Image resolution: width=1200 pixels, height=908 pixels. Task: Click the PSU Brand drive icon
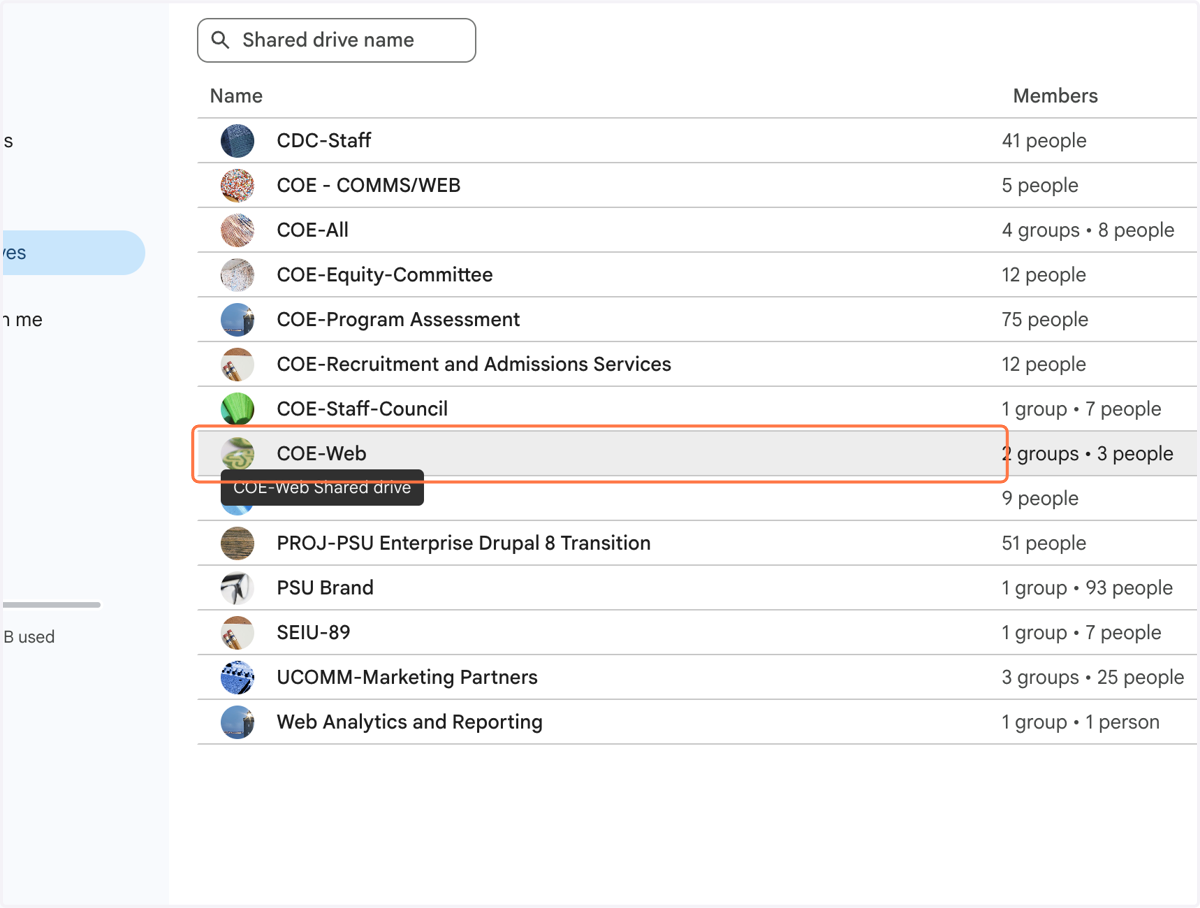click(238, 588)
